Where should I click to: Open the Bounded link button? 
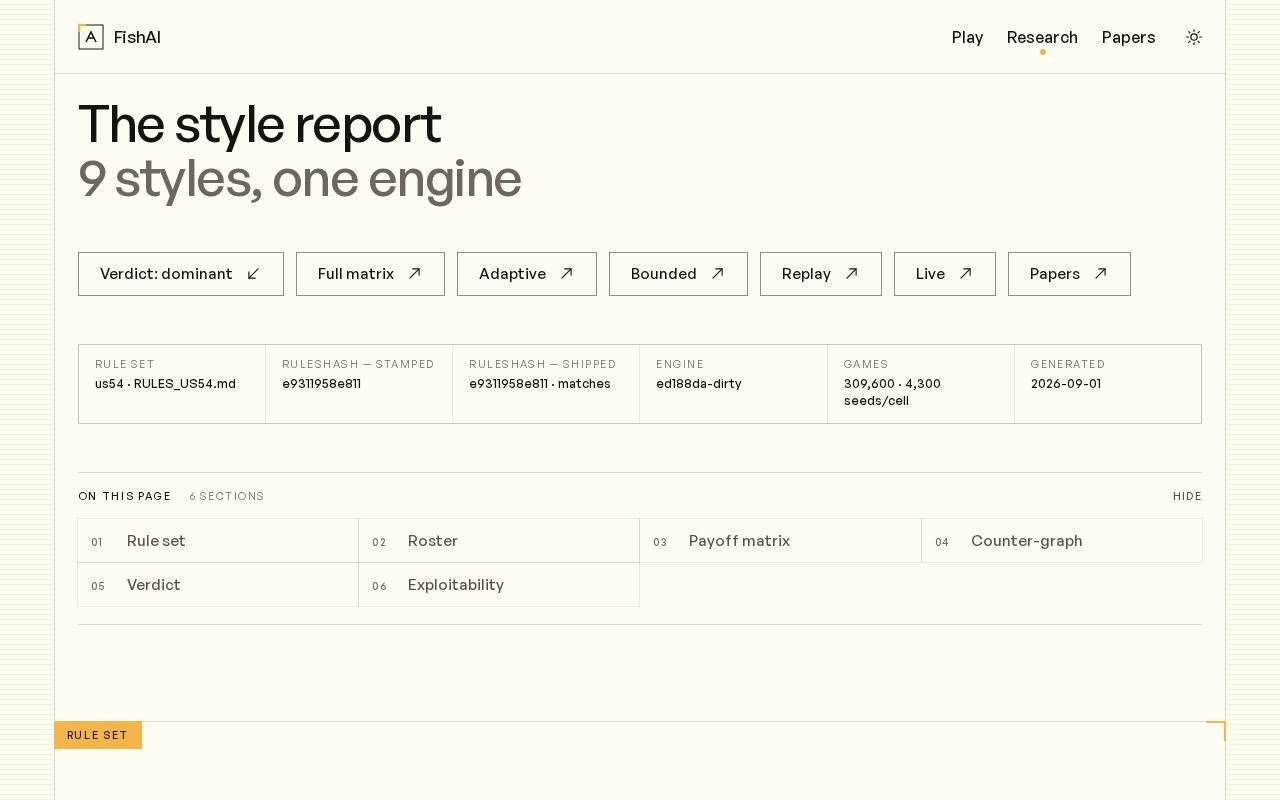[678, 274]
